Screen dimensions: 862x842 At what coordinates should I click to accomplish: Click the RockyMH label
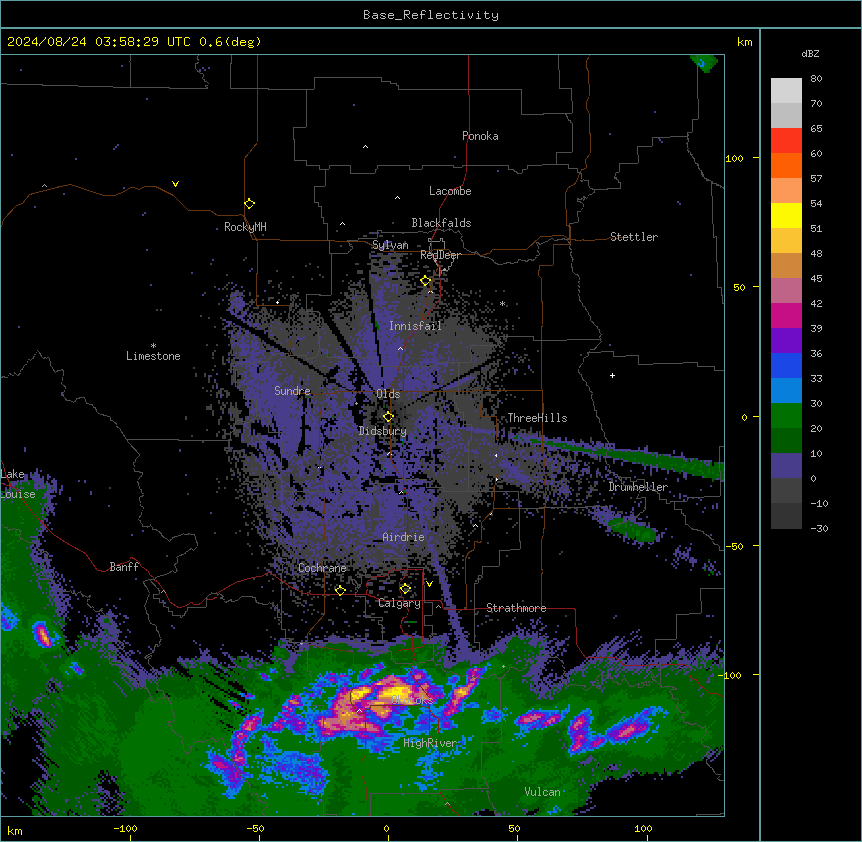click(x=245, y=227)
